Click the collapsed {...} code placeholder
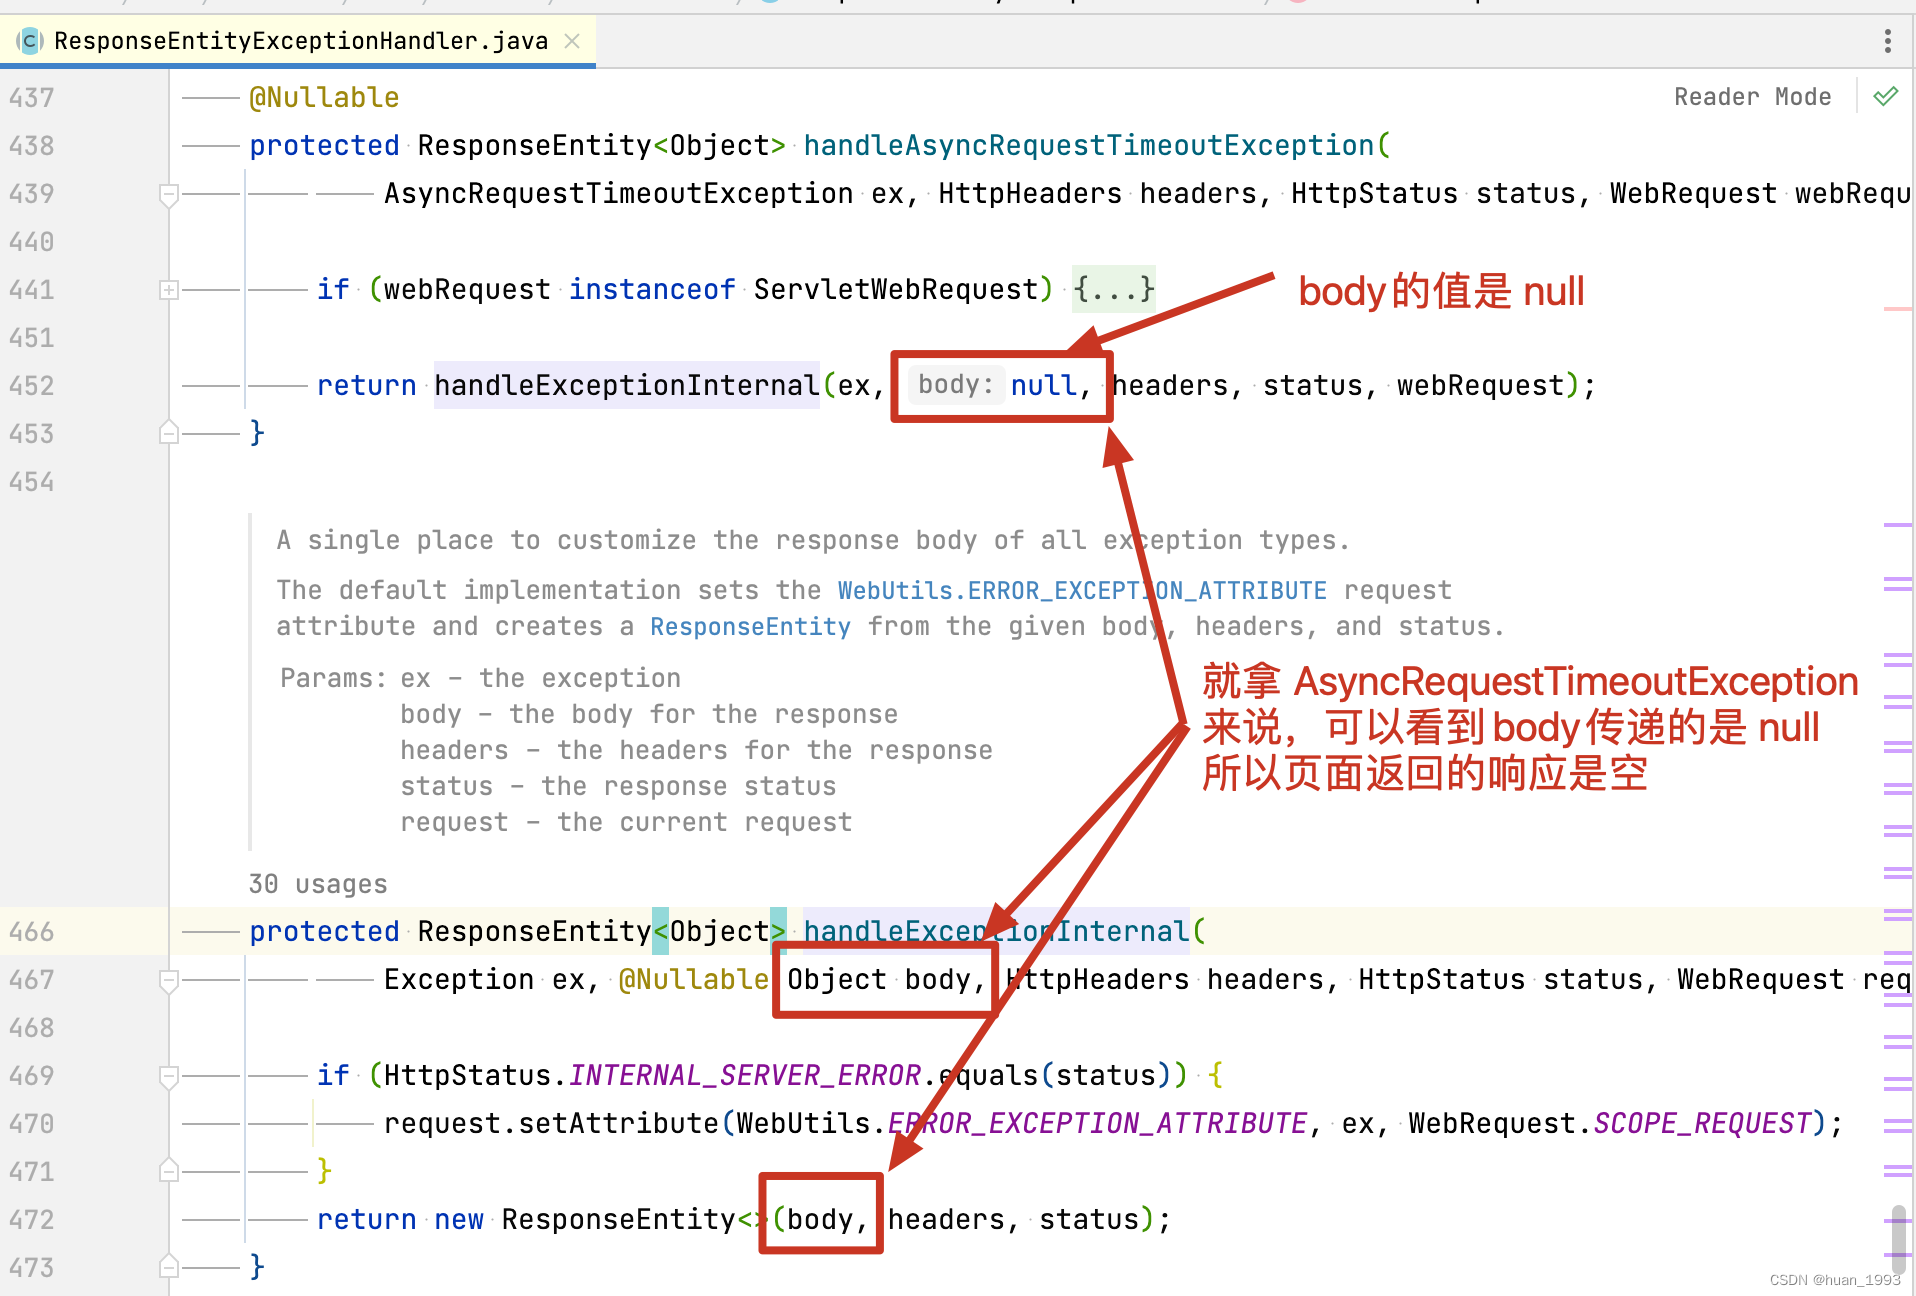The width and height of the screenshot is (1916, 1296). tap(1113, 290)
